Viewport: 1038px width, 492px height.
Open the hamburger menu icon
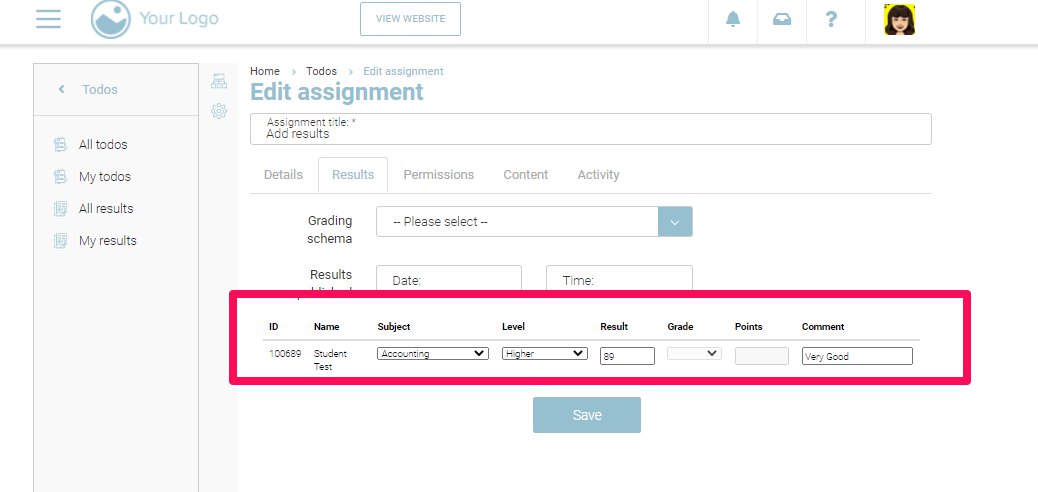point(48,19)
